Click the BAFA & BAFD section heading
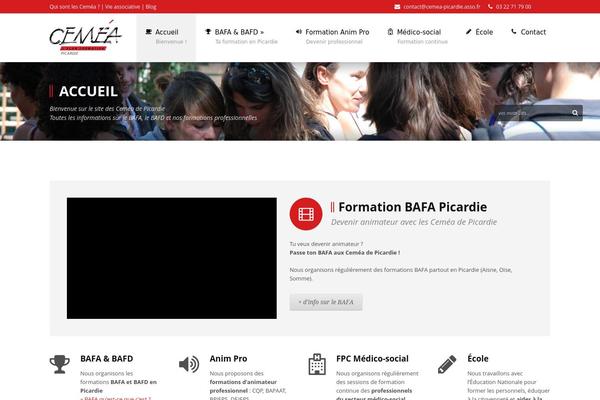The image size is (600, 400). [x=107, y=359]
